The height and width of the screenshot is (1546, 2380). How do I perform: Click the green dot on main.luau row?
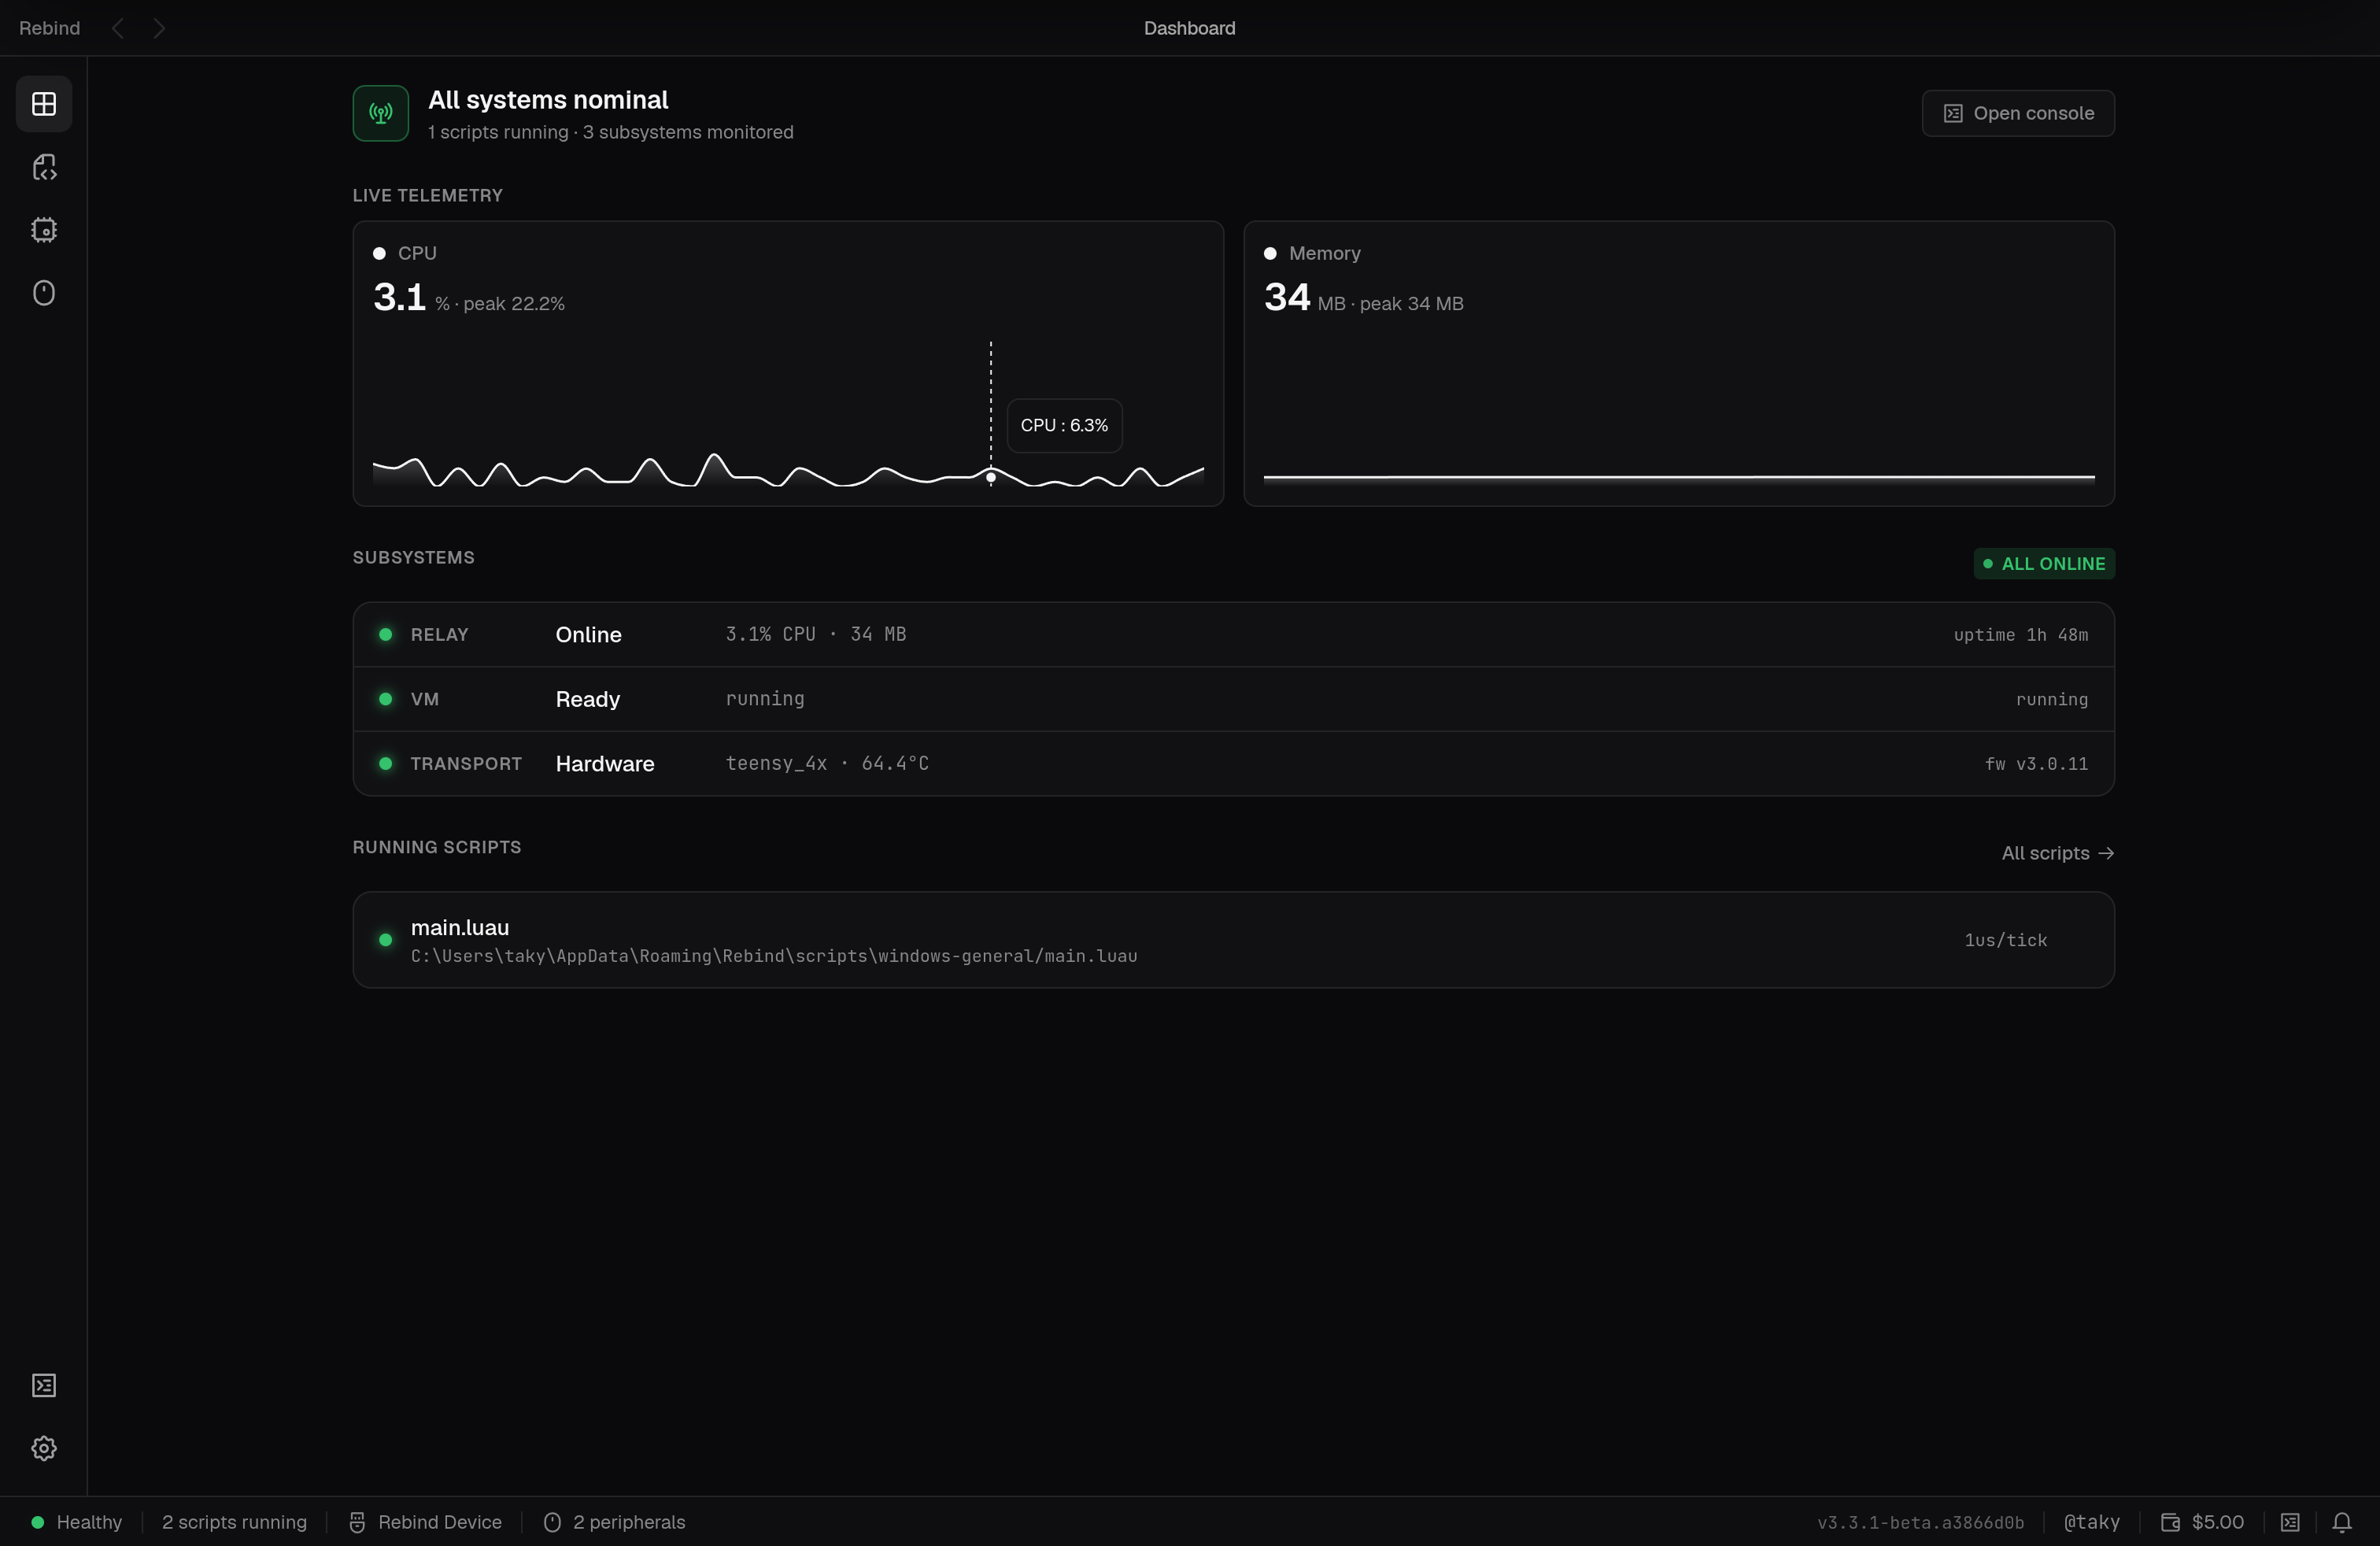tap(385, 940)
